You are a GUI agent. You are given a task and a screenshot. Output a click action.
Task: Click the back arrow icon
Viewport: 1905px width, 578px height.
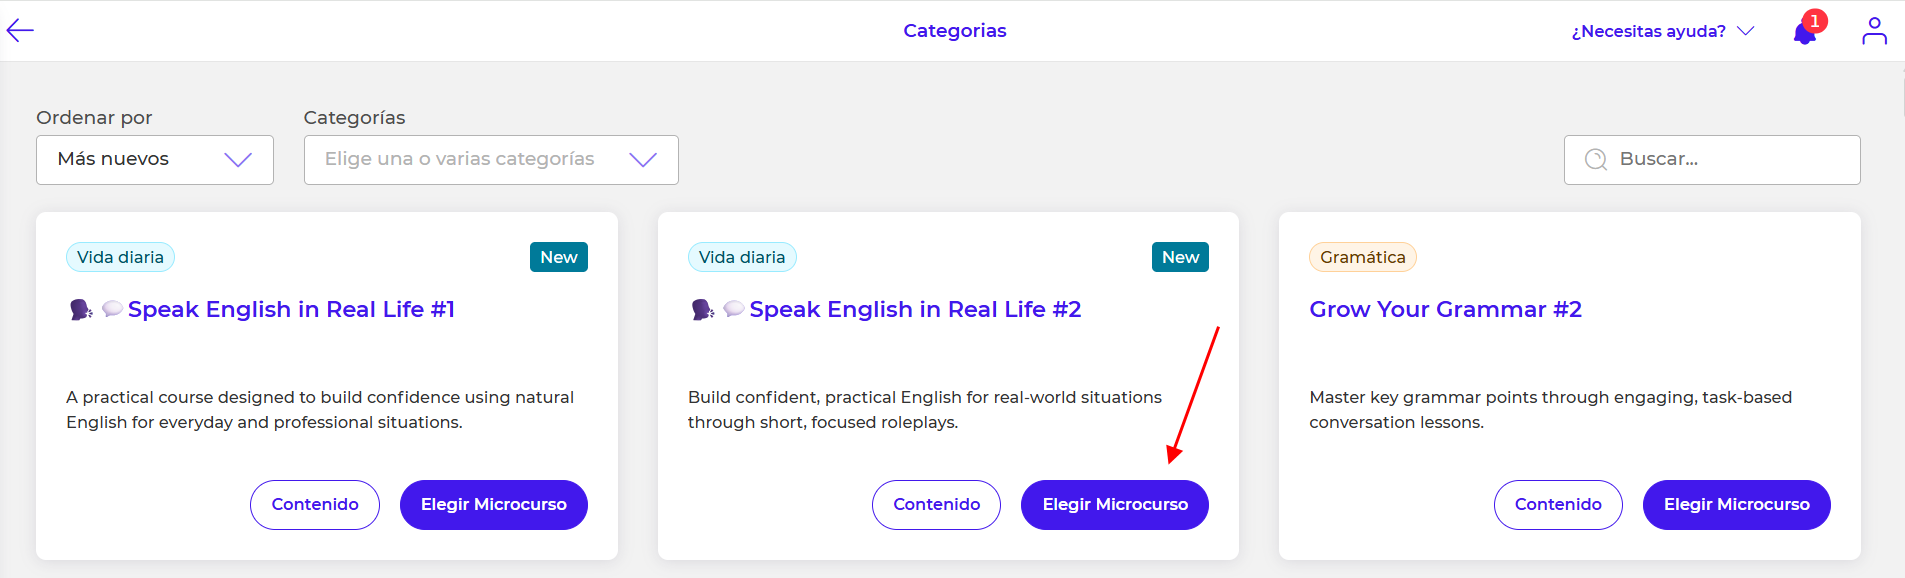coord(20,31)
